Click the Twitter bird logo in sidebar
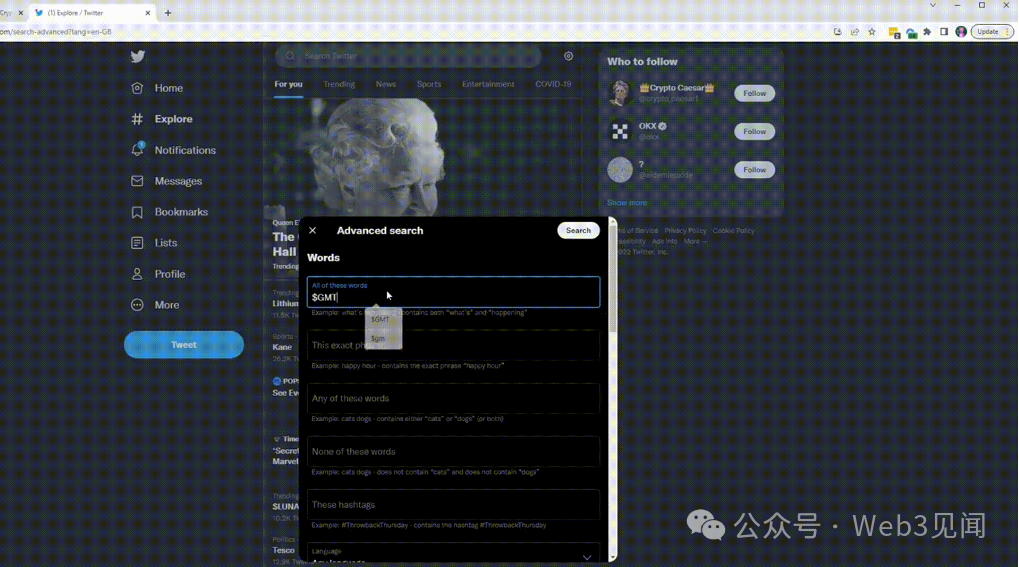 coord(138,57)
